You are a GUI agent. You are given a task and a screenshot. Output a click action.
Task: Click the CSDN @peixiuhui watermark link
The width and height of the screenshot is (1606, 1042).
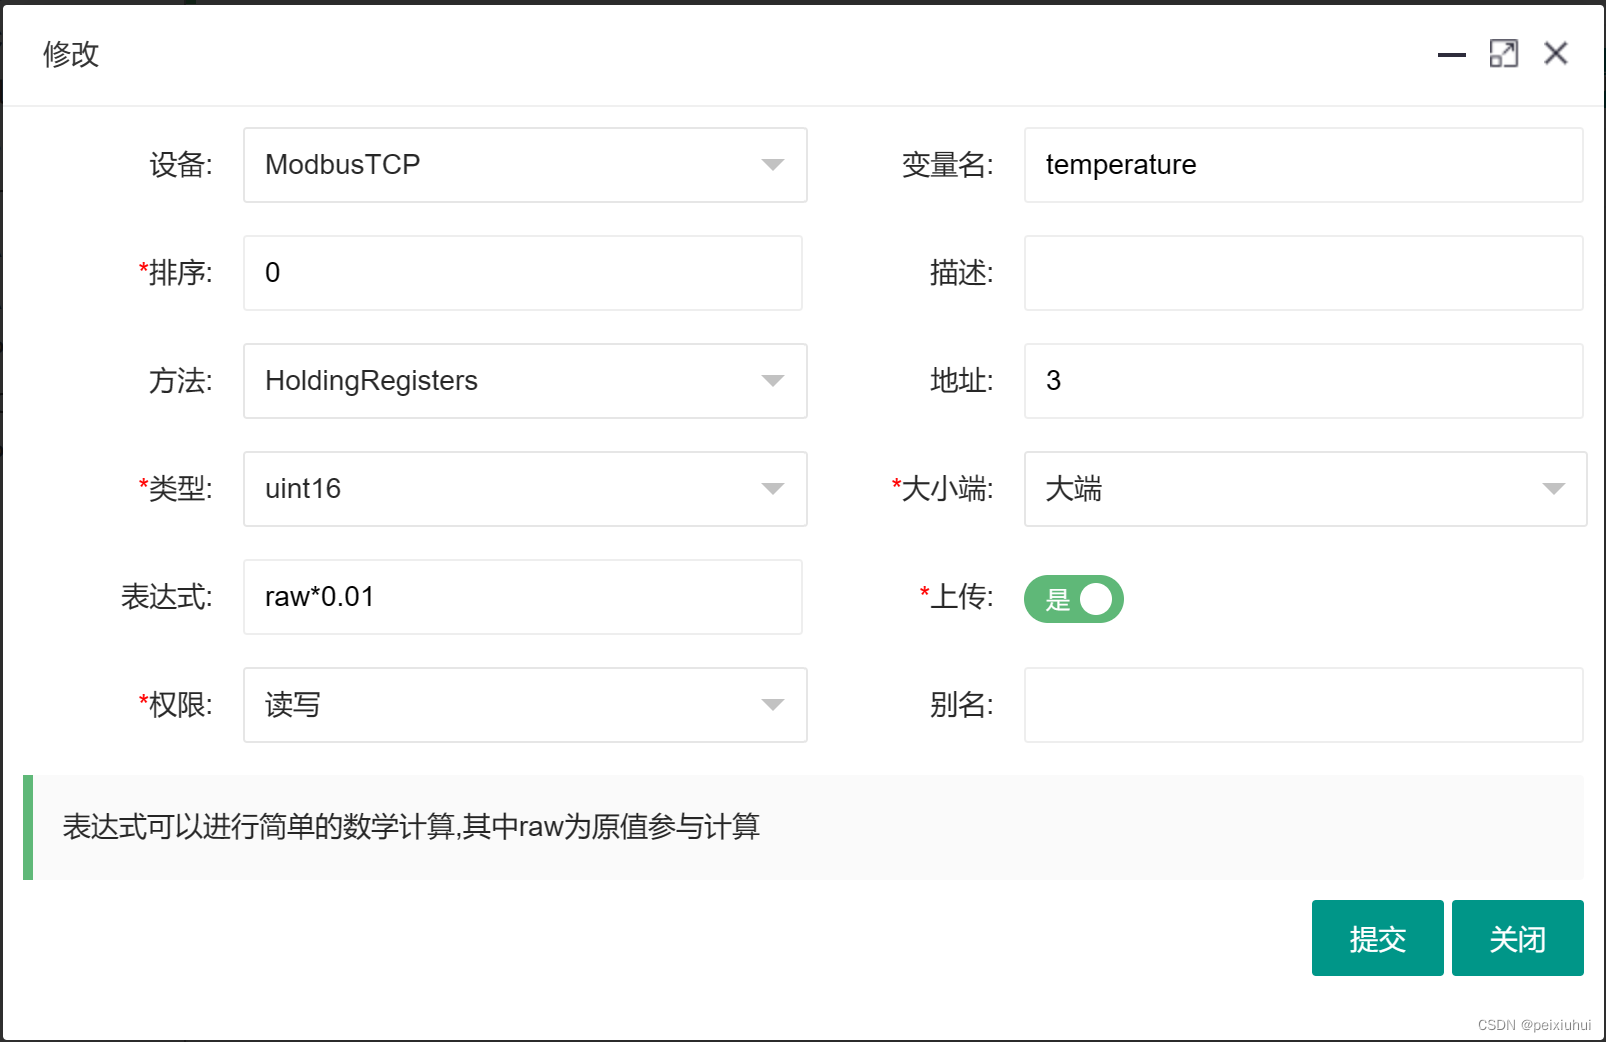(1533, 1023)
